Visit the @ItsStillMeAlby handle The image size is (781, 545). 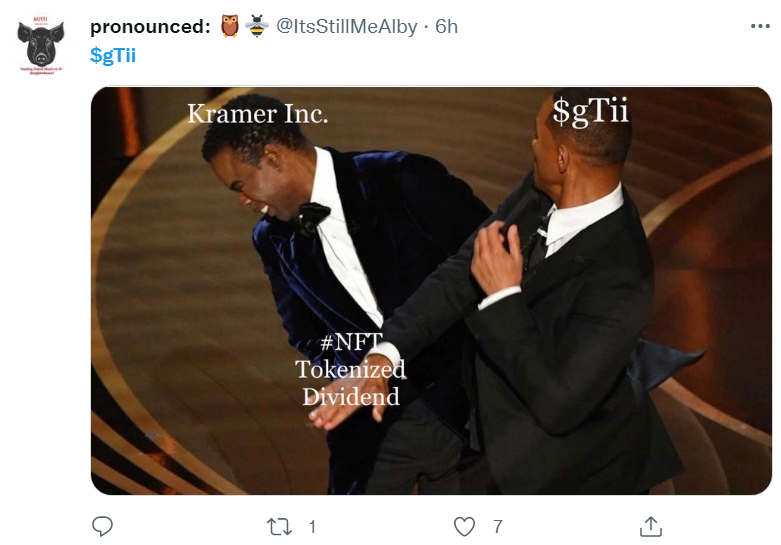[347, 26]
